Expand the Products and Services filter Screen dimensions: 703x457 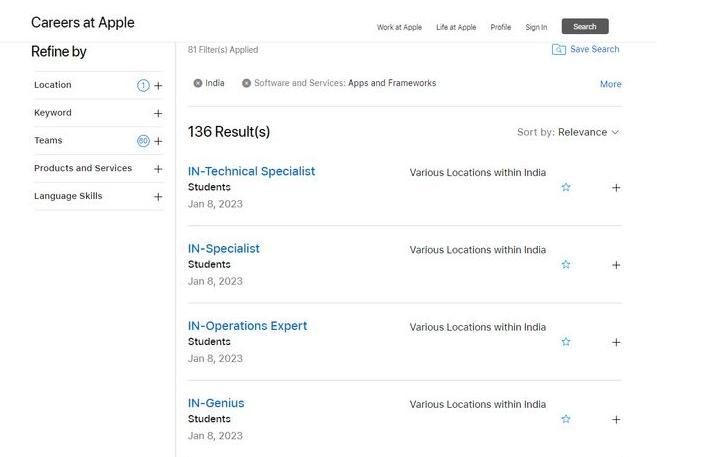158,169
